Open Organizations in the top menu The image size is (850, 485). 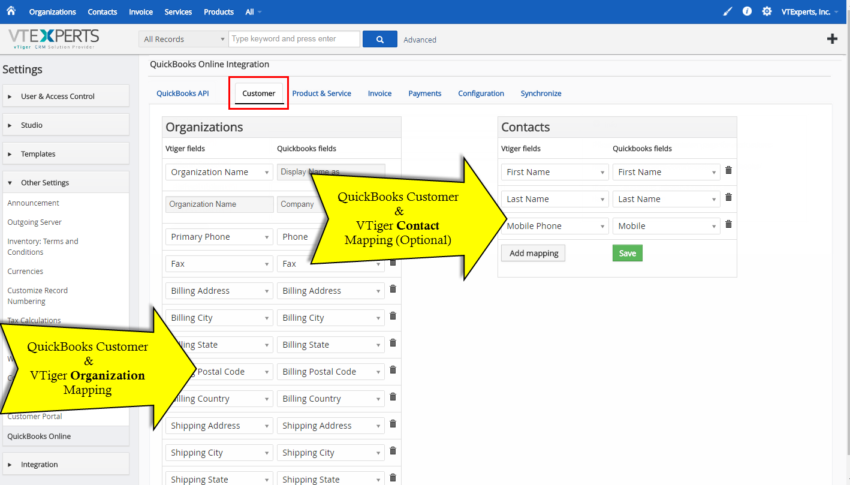(53, 12)
